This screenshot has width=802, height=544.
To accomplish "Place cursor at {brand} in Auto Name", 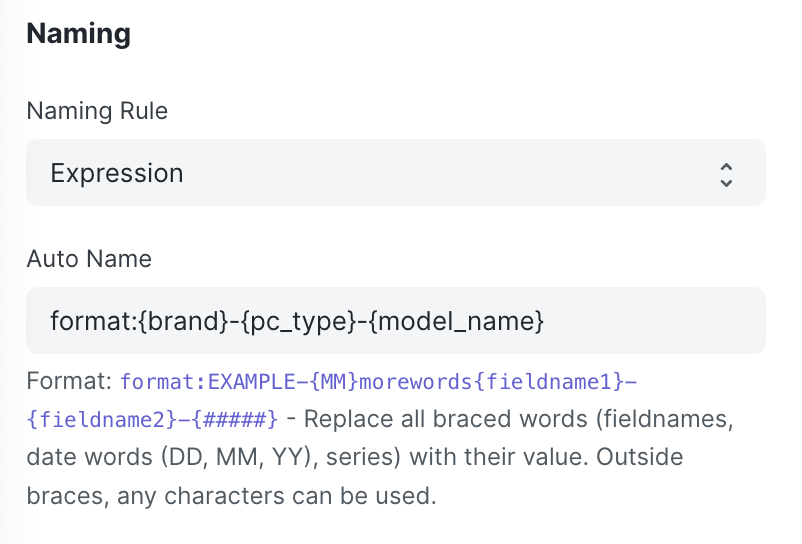I will (183, 321).
